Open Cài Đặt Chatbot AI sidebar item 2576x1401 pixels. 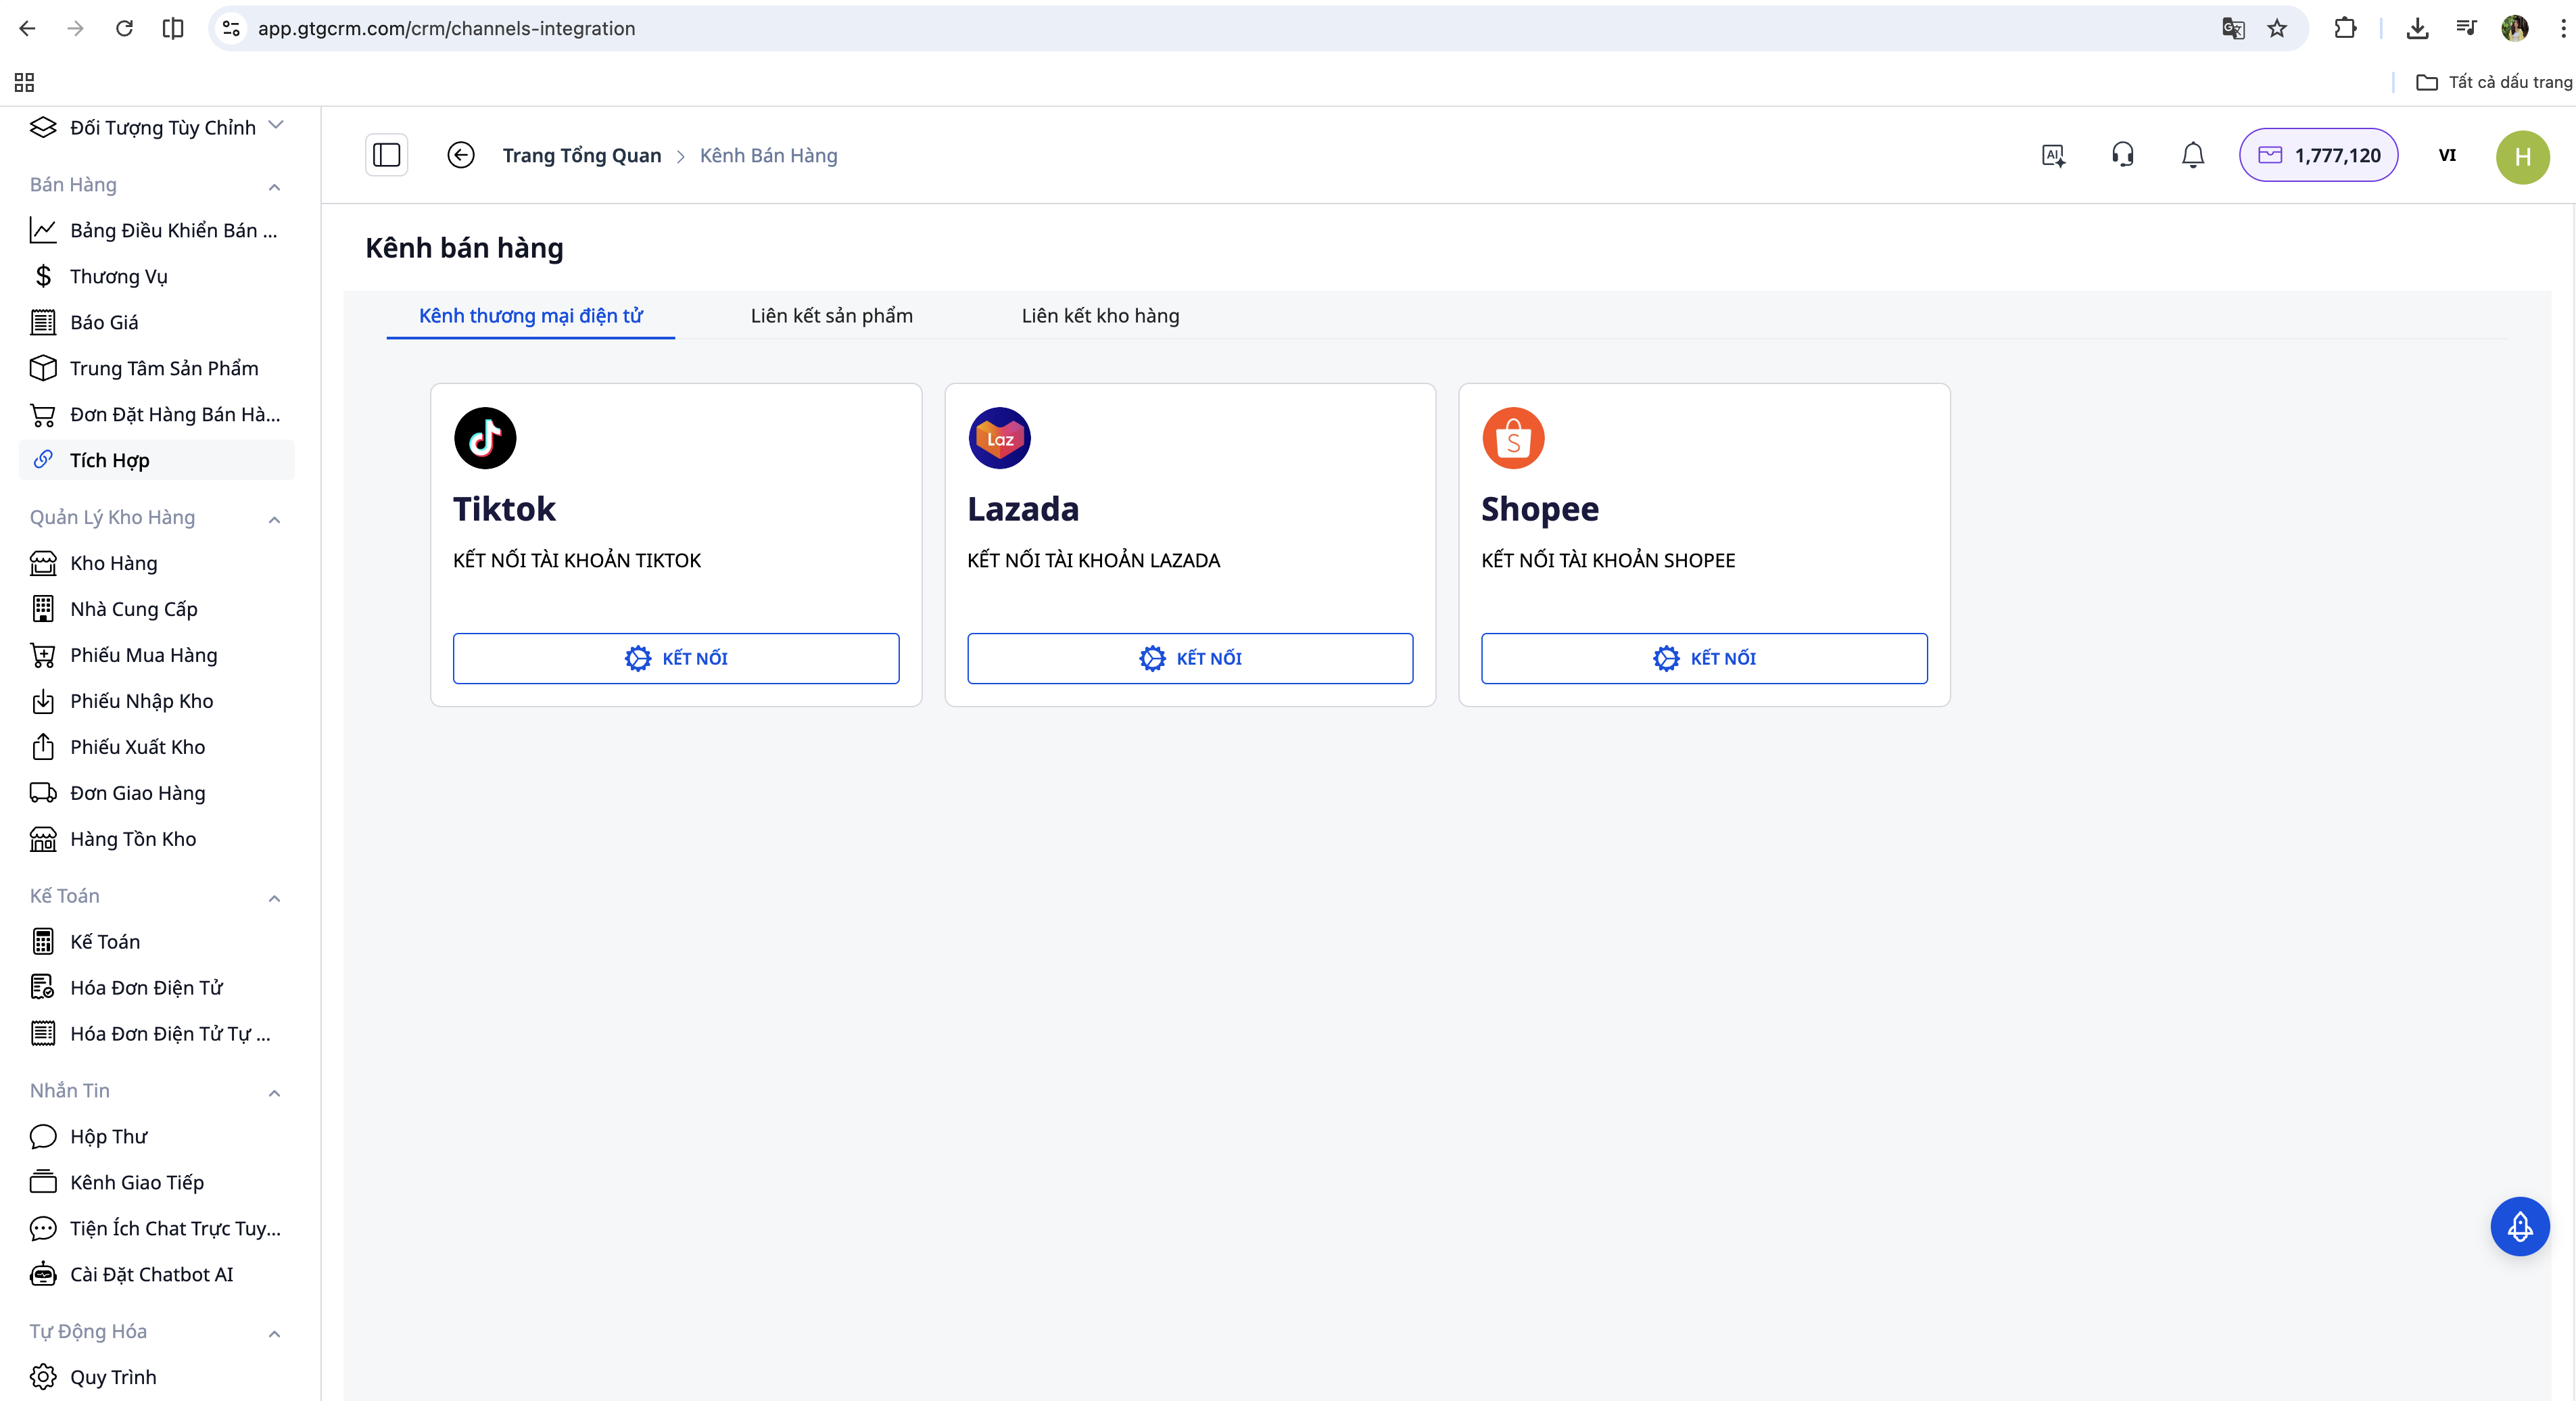click(151, 1274)
